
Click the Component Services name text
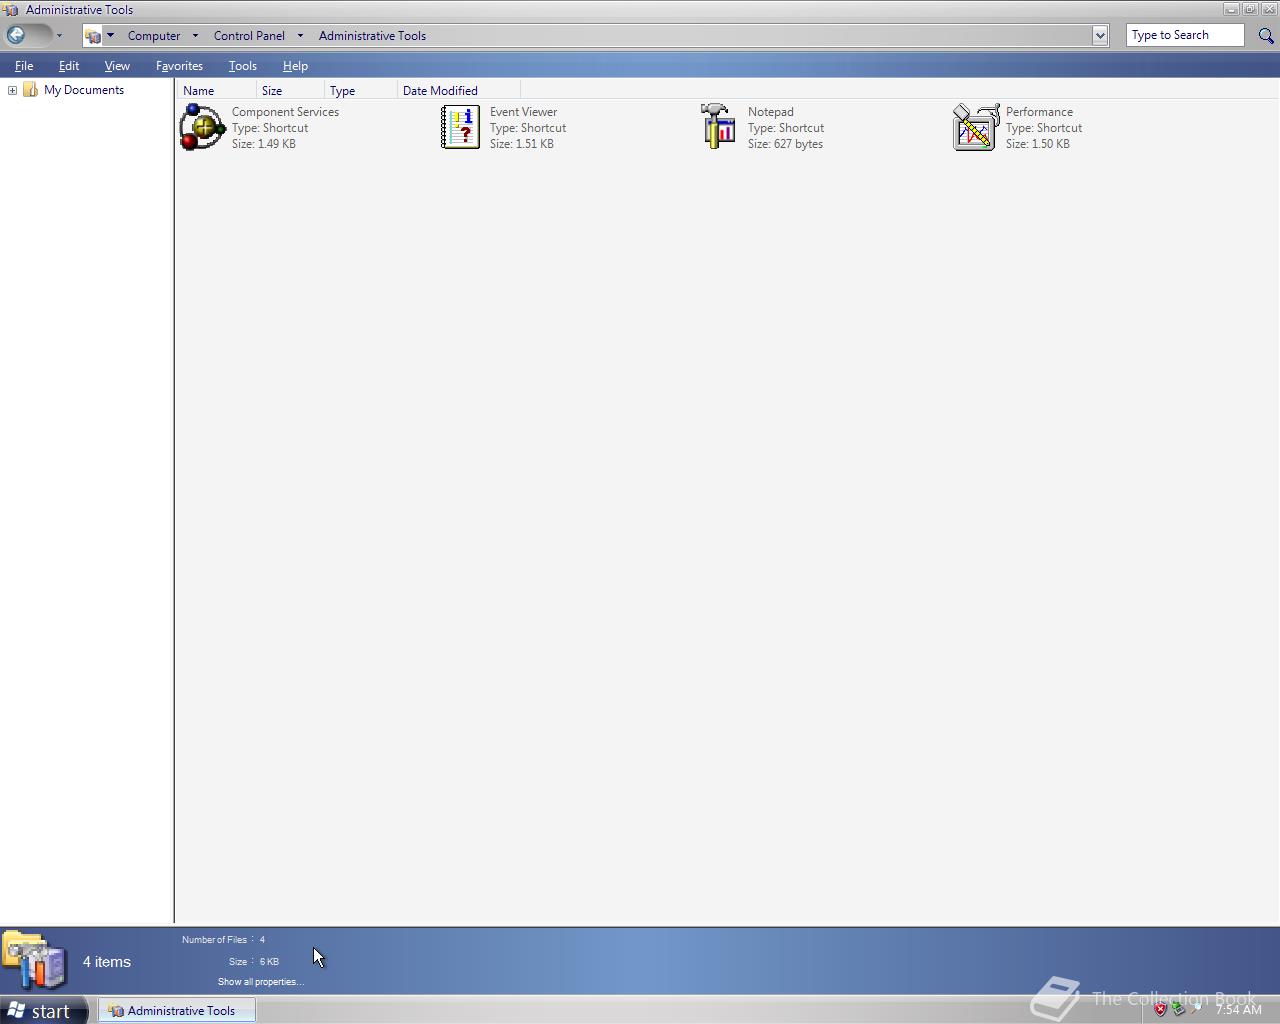(285, 112)
